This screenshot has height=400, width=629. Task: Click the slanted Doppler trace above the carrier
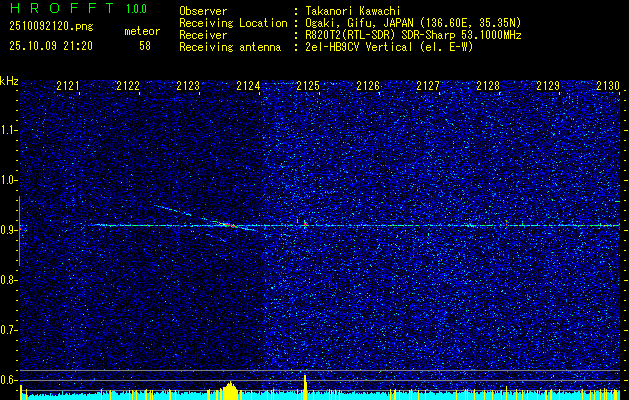point(172,210)
